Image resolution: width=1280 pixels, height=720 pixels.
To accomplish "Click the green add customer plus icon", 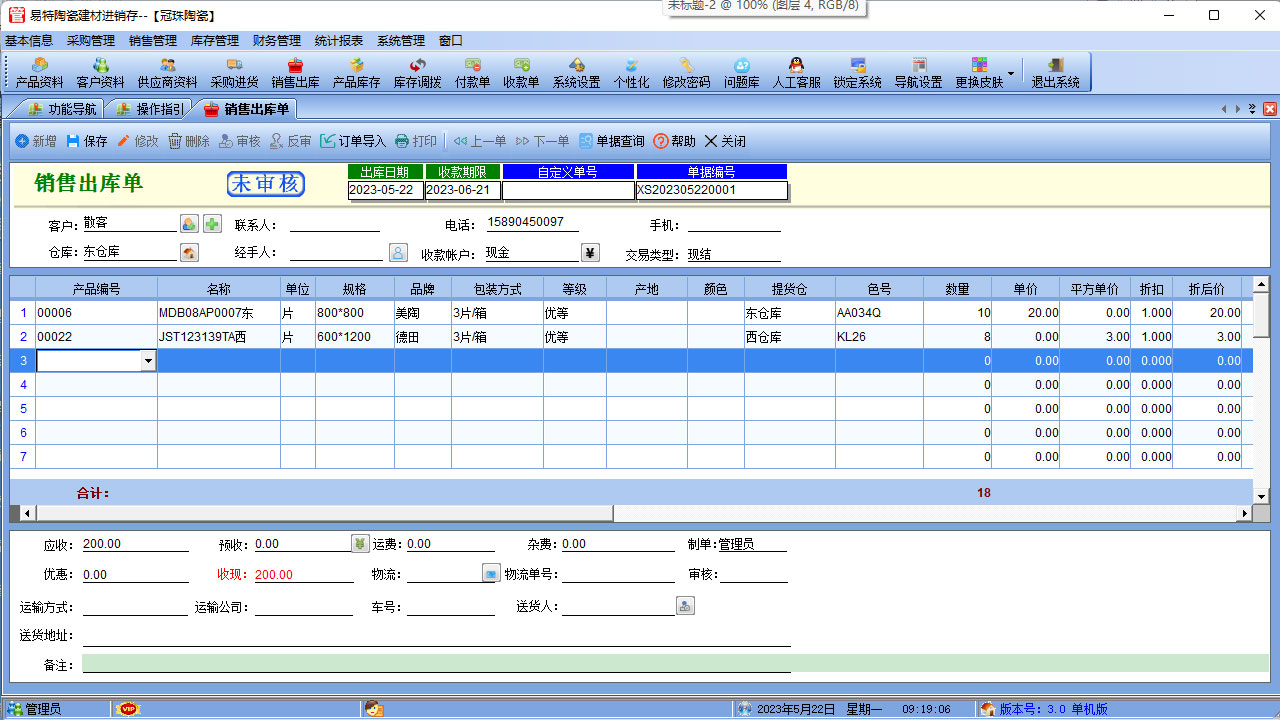I will click(x=213, y=224).
